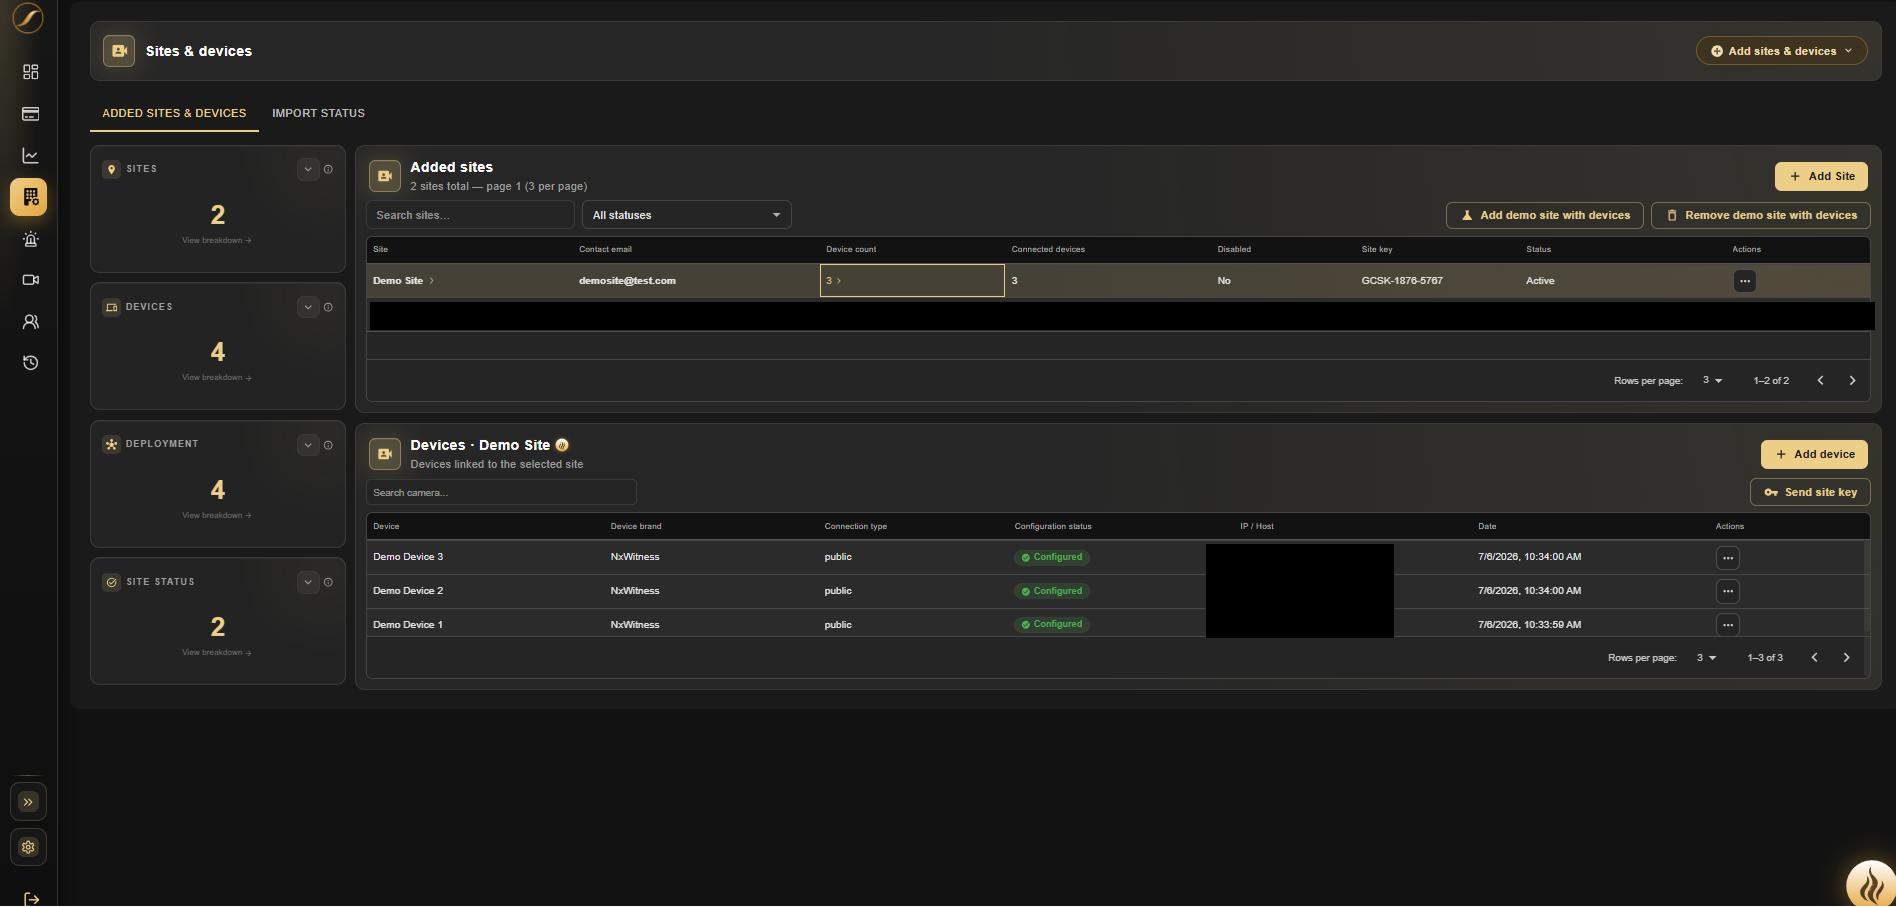Expand the Sites card chevron
Screen dimensions: 1896x907
pyautogui.click(x=308, y=169)
